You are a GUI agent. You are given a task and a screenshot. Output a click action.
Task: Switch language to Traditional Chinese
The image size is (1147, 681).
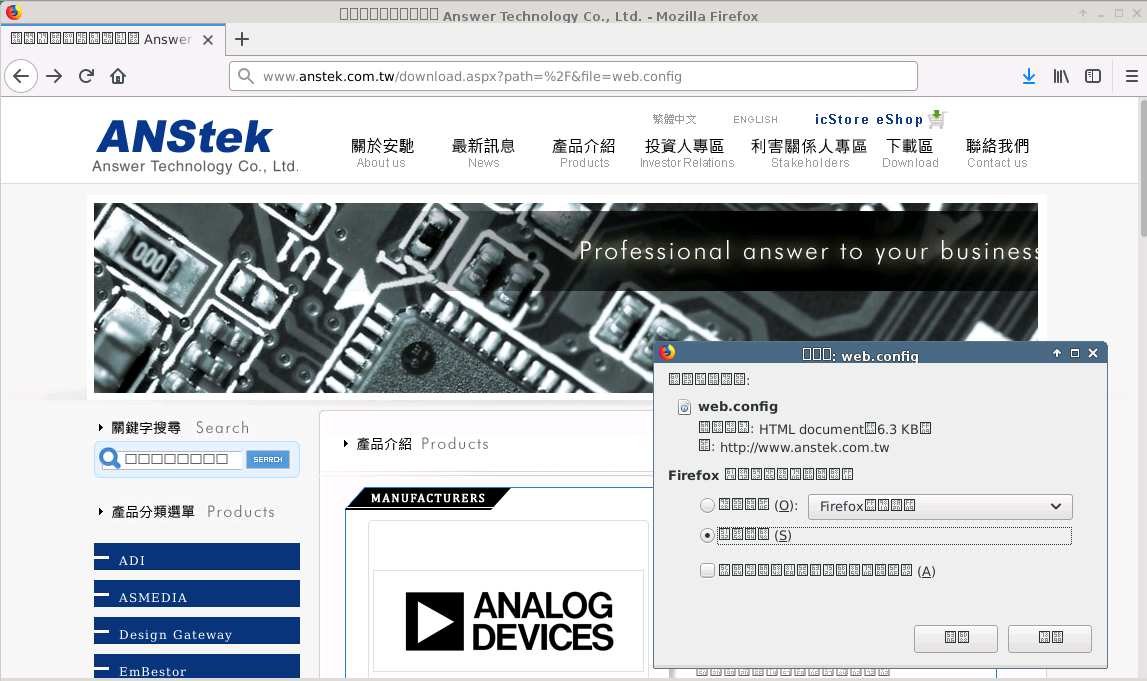(674, 118)
